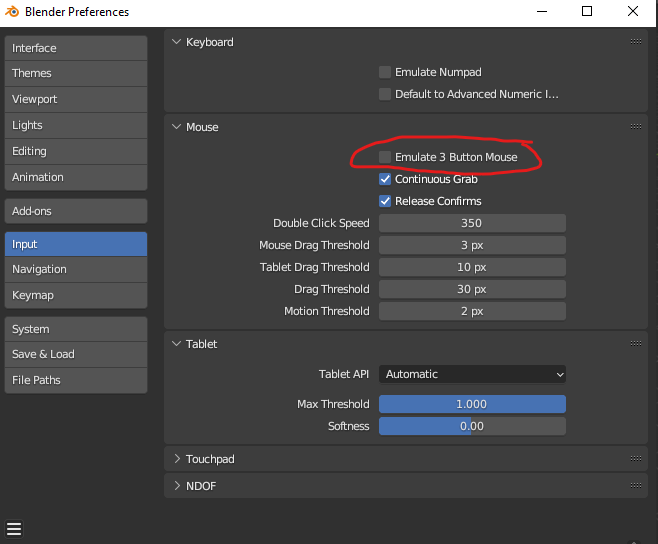The width and height of the screenshot is (658, 544).
Task: Click the Blender logo icon in title bar
Action: point(12,12)
